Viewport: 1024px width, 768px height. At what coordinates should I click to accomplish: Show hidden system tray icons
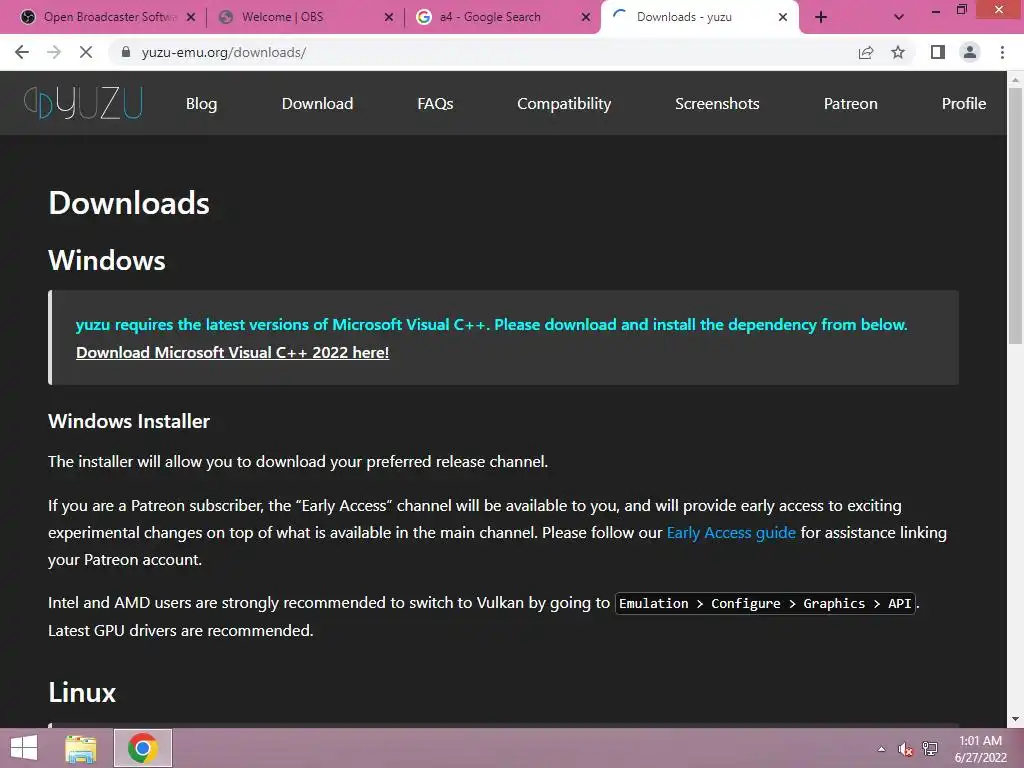(x=882, y=749)
